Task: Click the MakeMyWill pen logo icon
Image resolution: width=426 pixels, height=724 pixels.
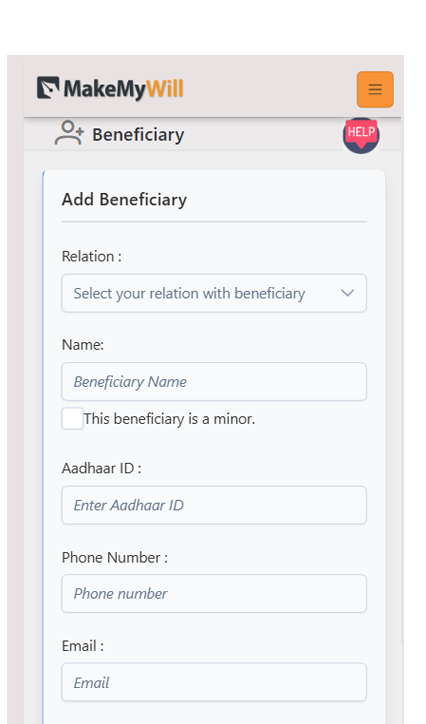Action: pyautogui.click(x=48, y=88)
